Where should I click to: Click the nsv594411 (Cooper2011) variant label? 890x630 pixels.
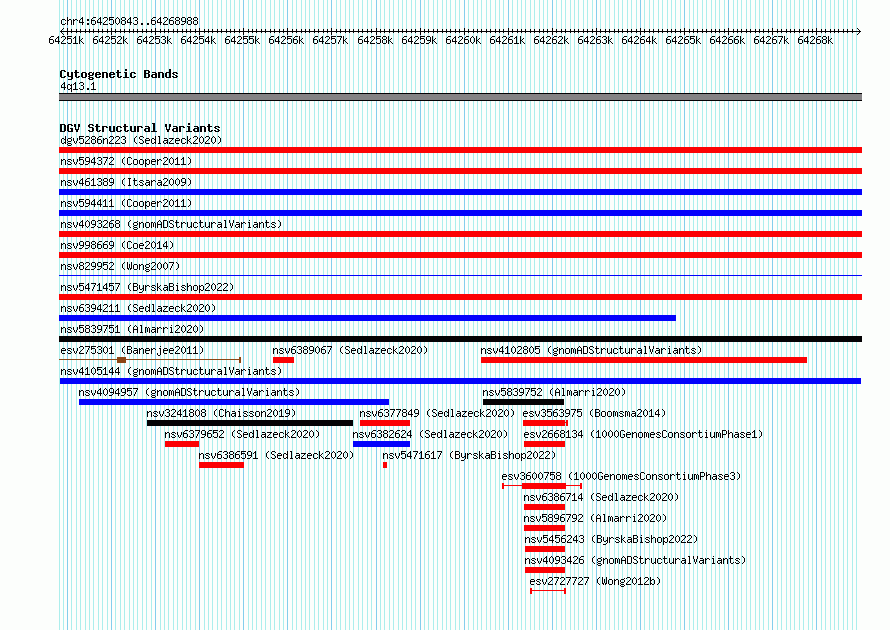[x=126, y=203]
